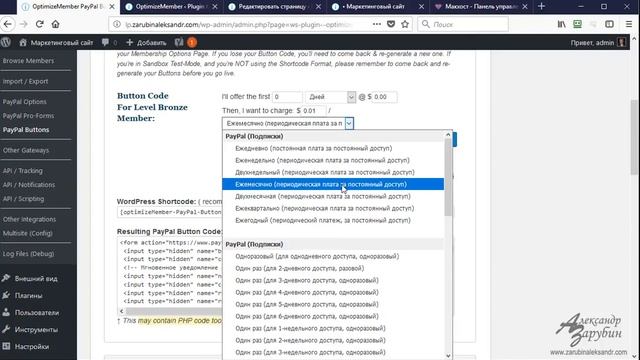
Task: Open Log Files (Debug) menu item
Action: pyautogui.click(x=28, y=254)
